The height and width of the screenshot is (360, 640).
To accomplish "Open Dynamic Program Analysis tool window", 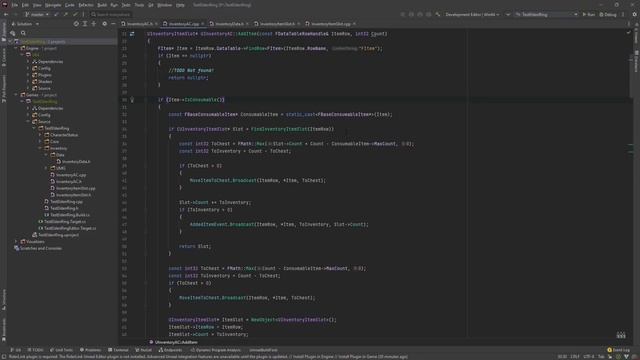I will [x=216, y=350].
